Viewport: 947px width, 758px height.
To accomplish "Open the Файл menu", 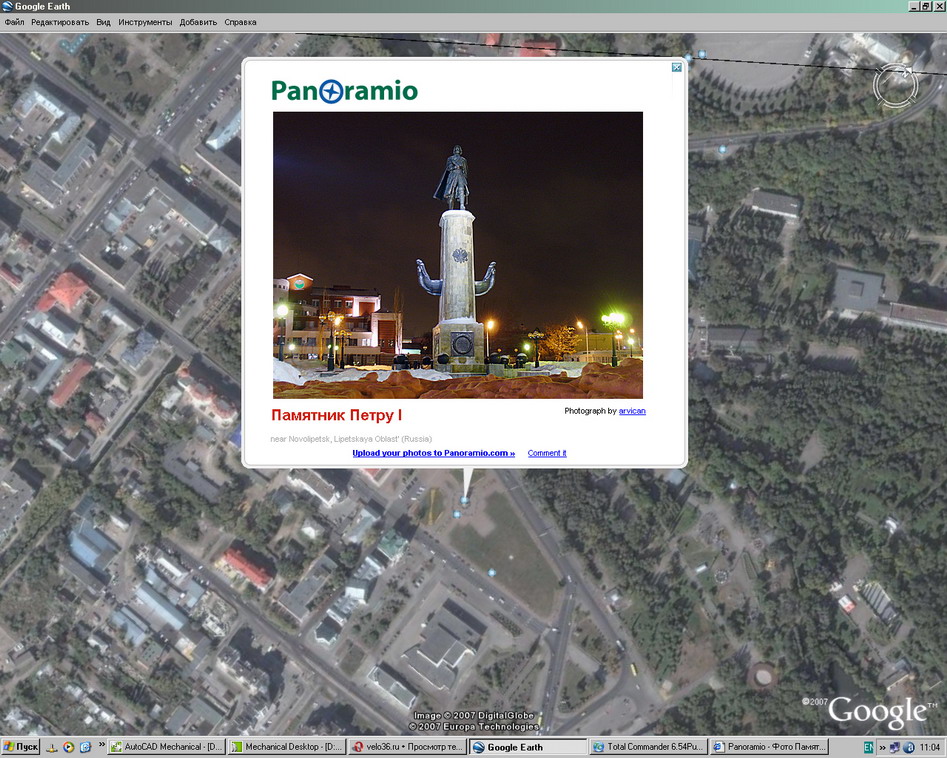I will coord(14,22).
